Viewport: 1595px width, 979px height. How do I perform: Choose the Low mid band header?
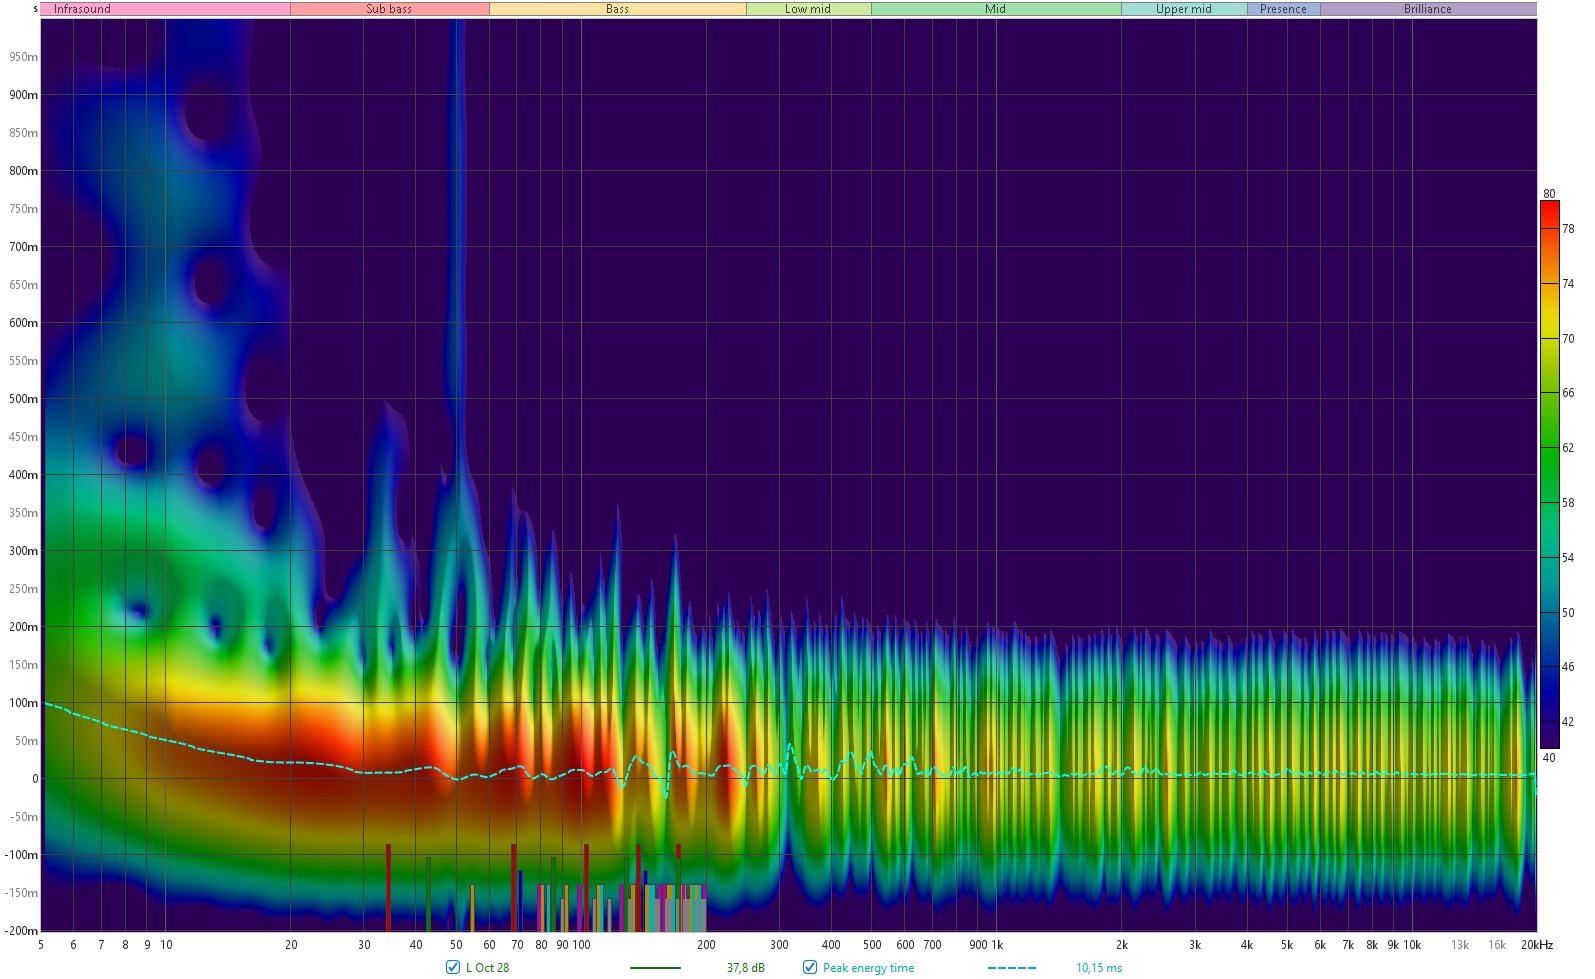(x=808, y=9)
